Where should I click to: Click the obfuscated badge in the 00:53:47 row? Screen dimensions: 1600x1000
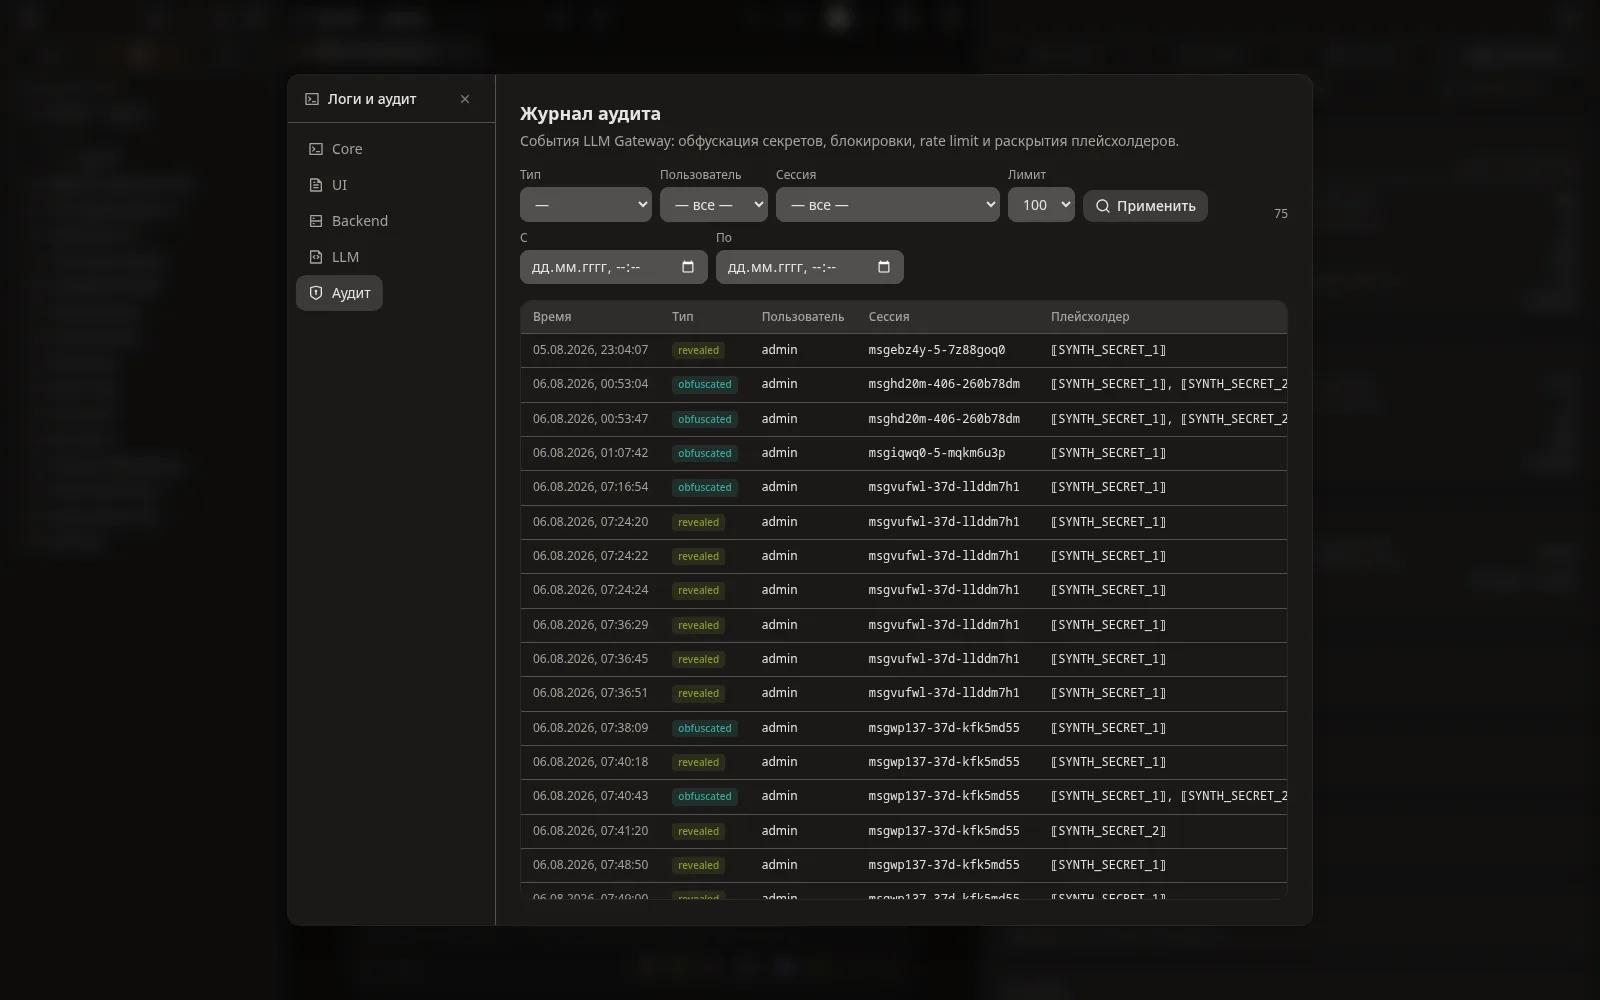coord(705,419)
